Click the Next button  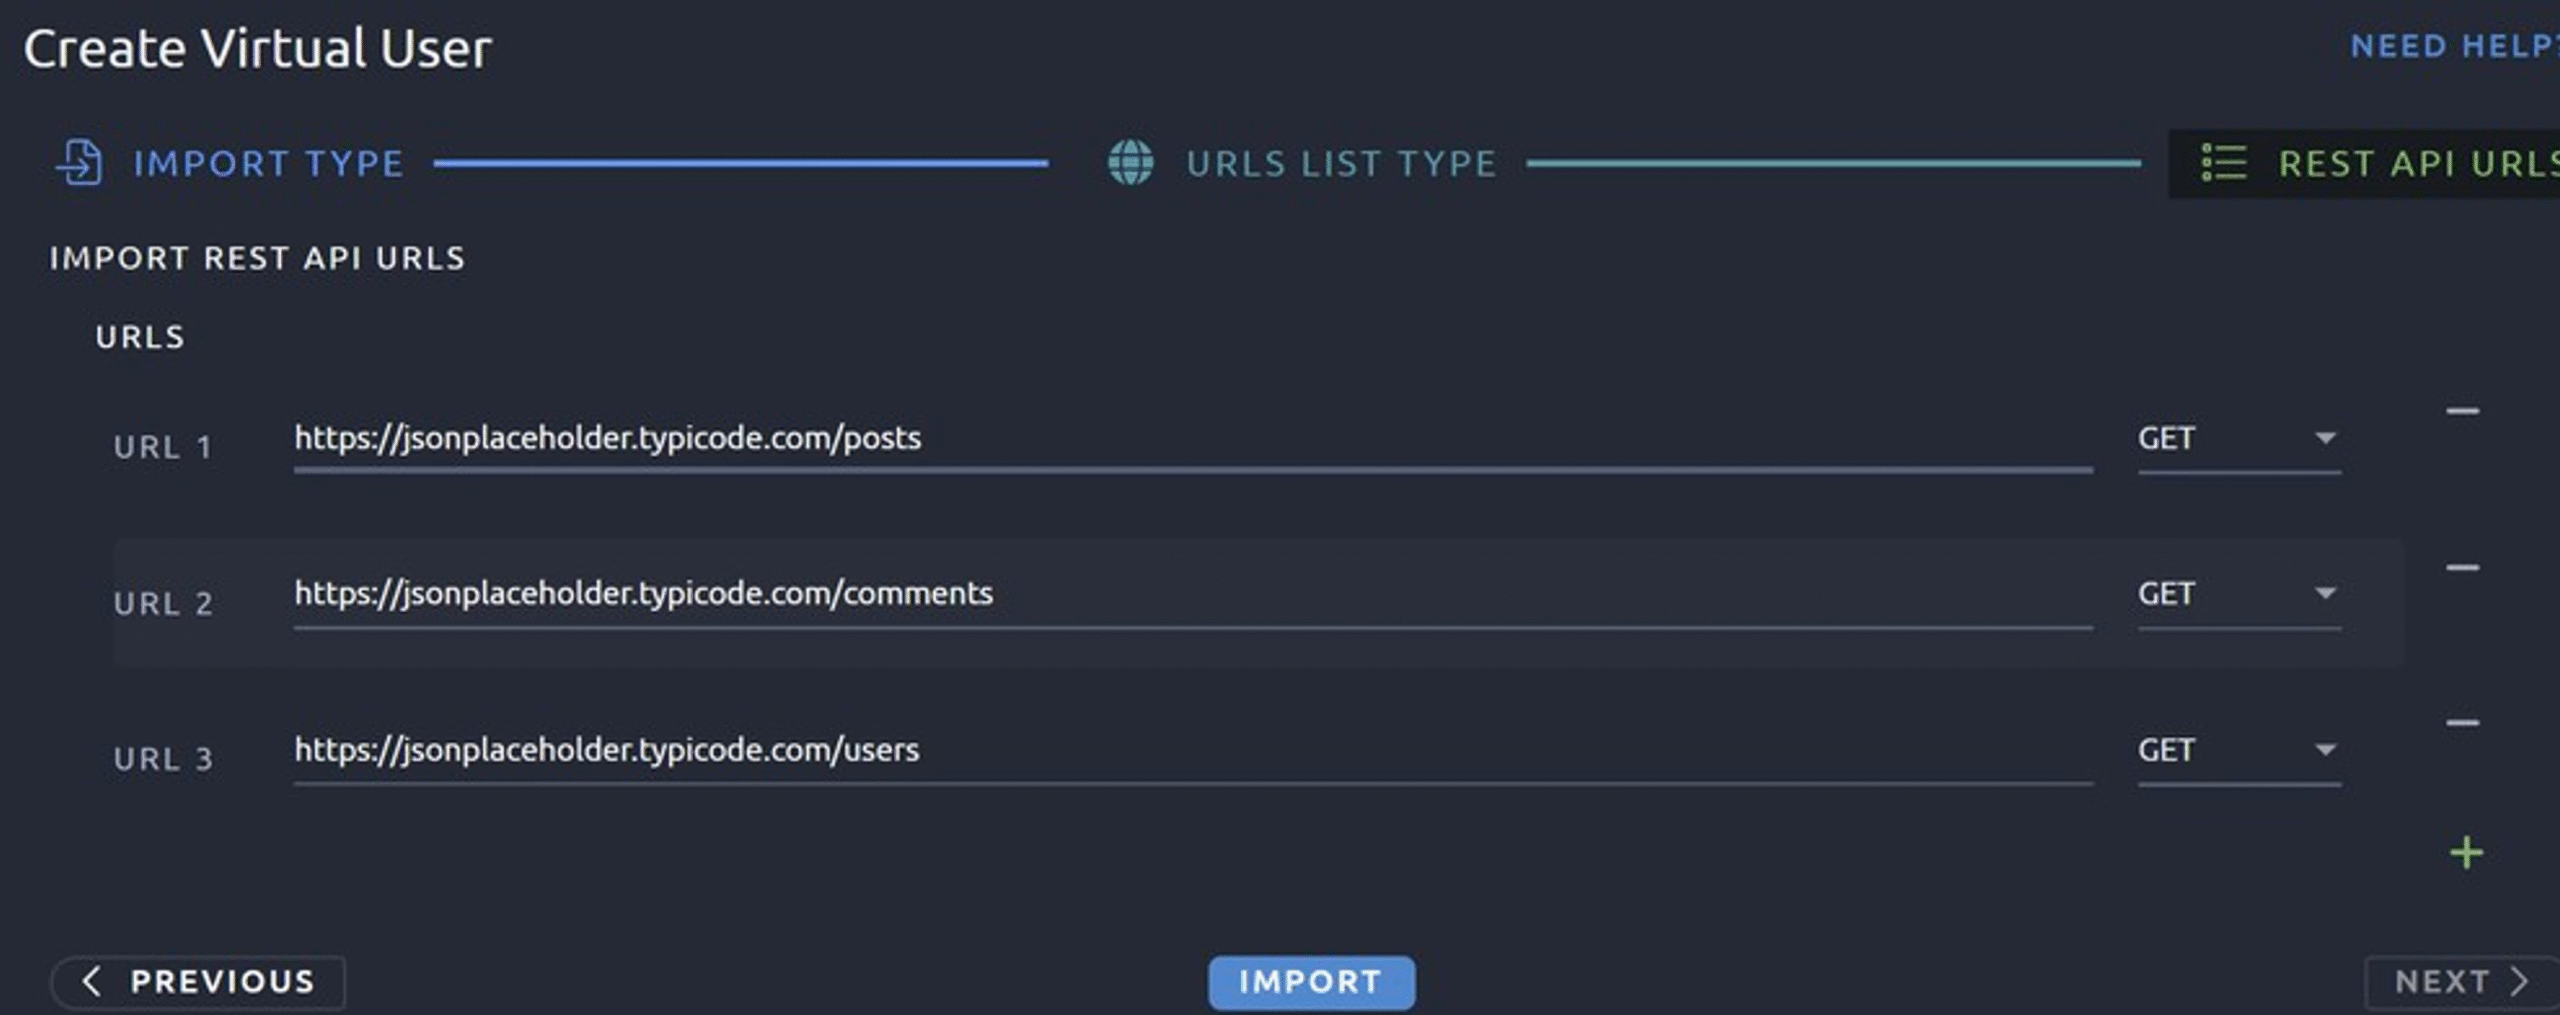pos(2458,982)
